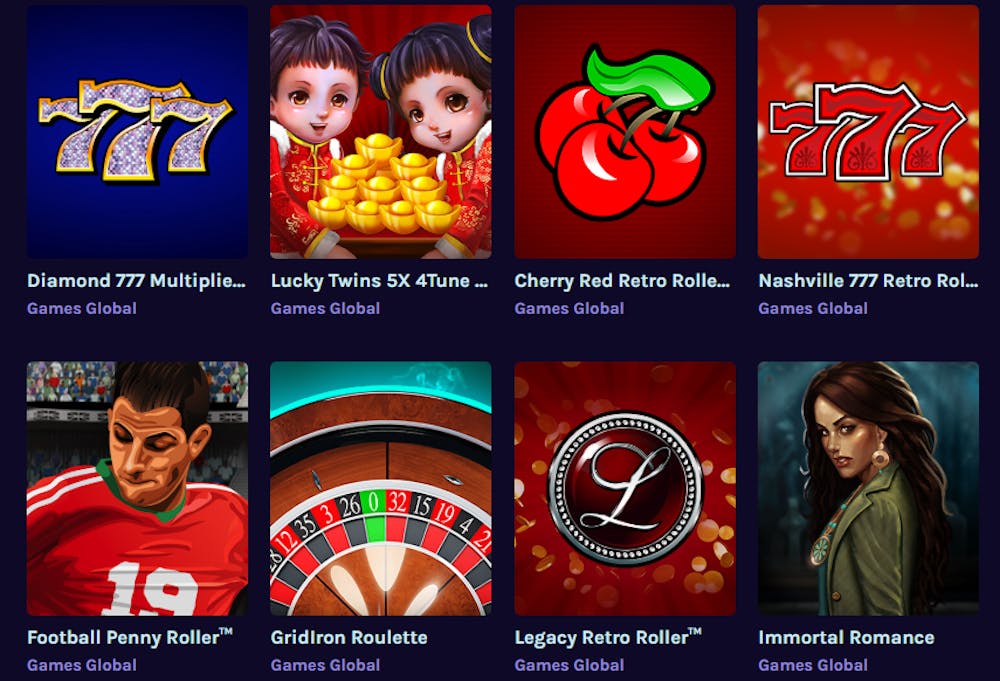The width and height of the screenshot is (1000, 681).
Task: Select the Legacy Retro Roller L emblem
Action: pyautogui.click(x=625, y=488)
